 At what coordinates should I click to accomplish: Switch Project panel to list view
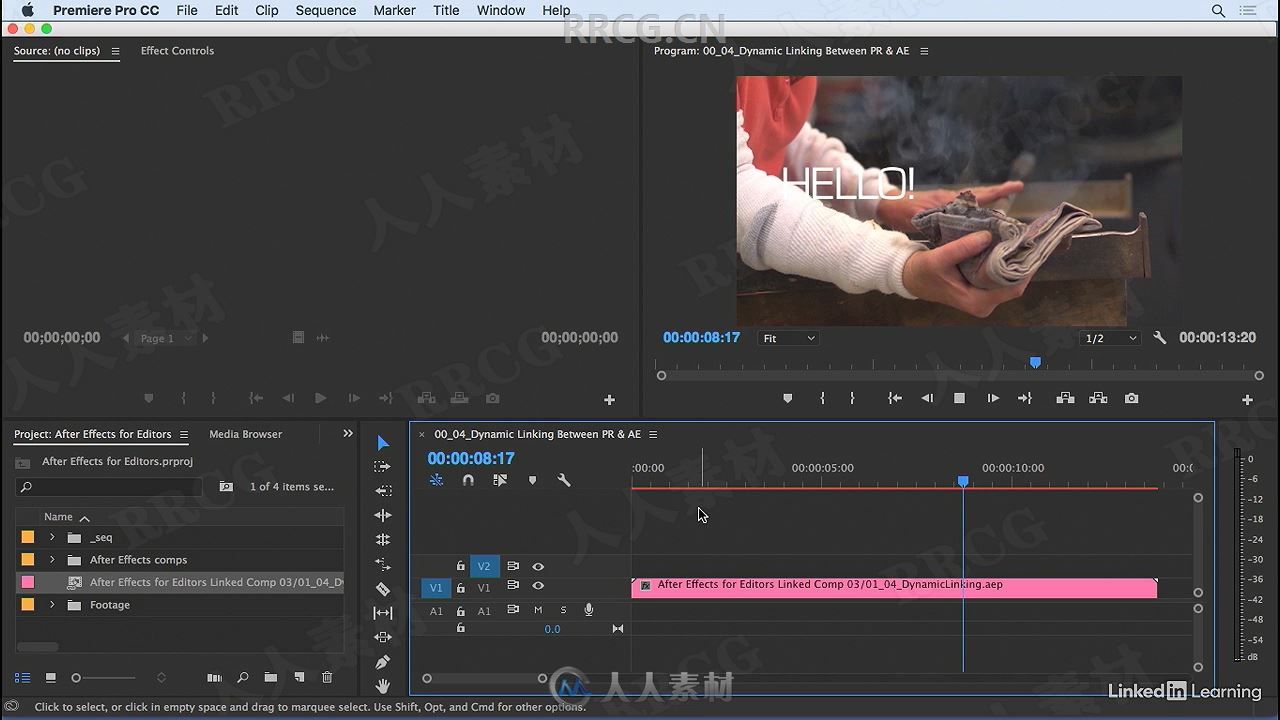(23, 678)
